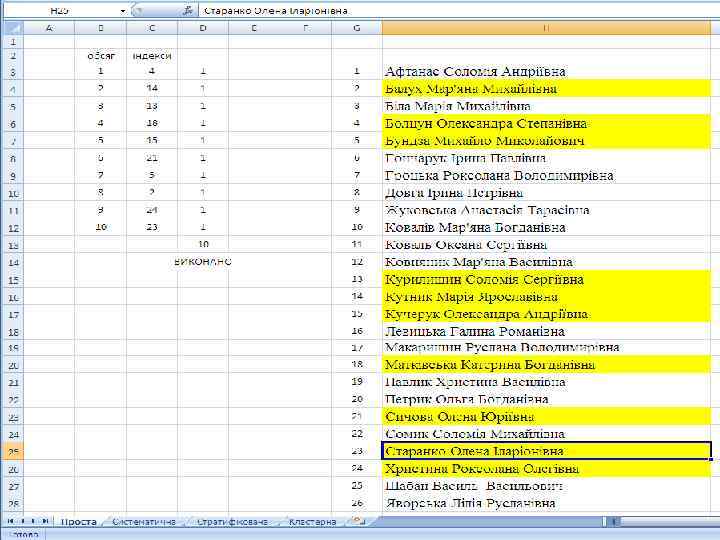
Task: Select column B header
Action: click(101, 28)
